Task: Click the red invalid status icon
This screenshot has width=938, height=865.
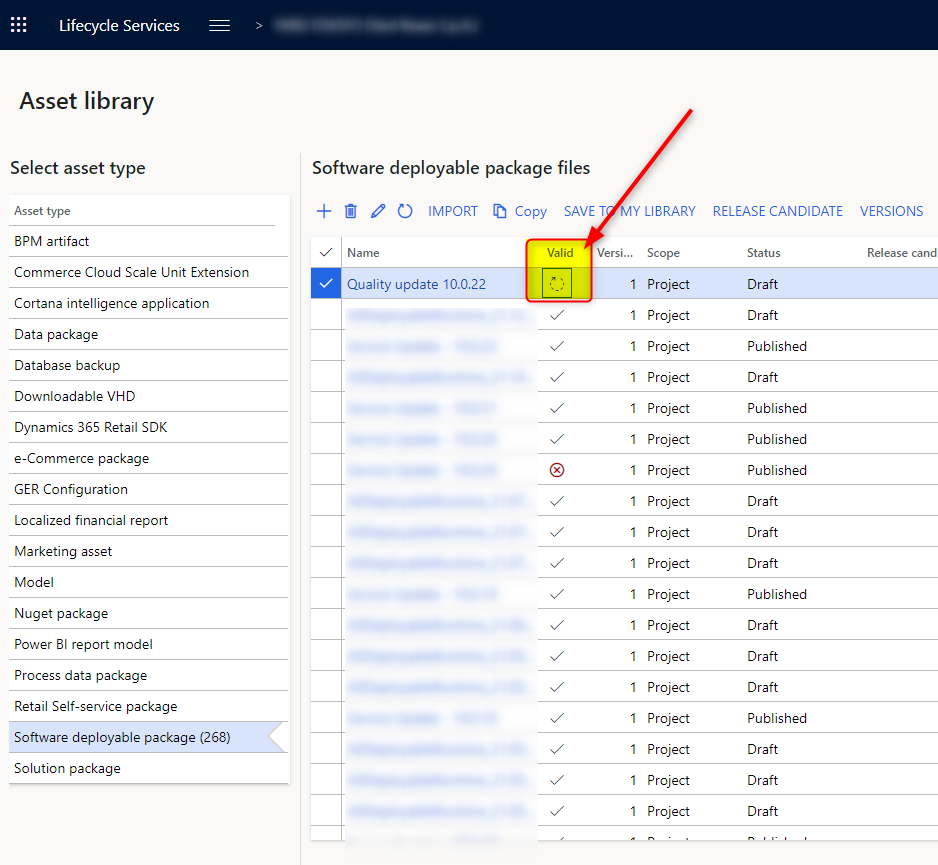Action: 557,470
